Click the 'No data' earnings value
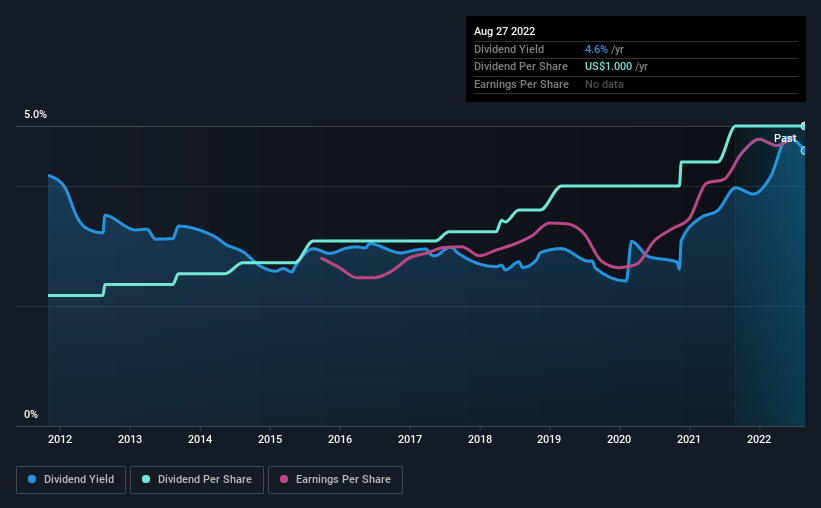The width and height of the screenshot is (821, 508). click(604, 84)
